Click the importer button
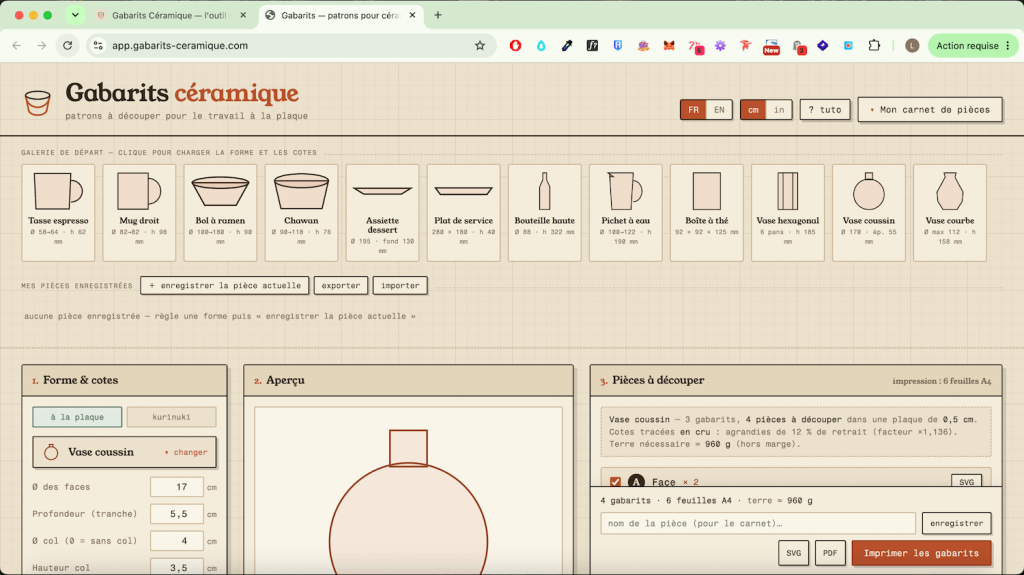The image size is (1024, 575). tap(400, 286)
